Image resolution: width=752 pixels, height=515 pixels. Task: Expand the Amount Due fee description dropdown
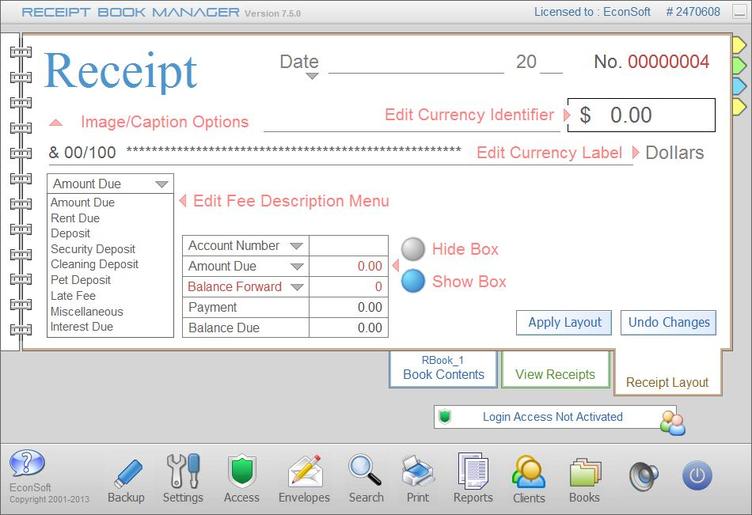click(x=161, y=184)
